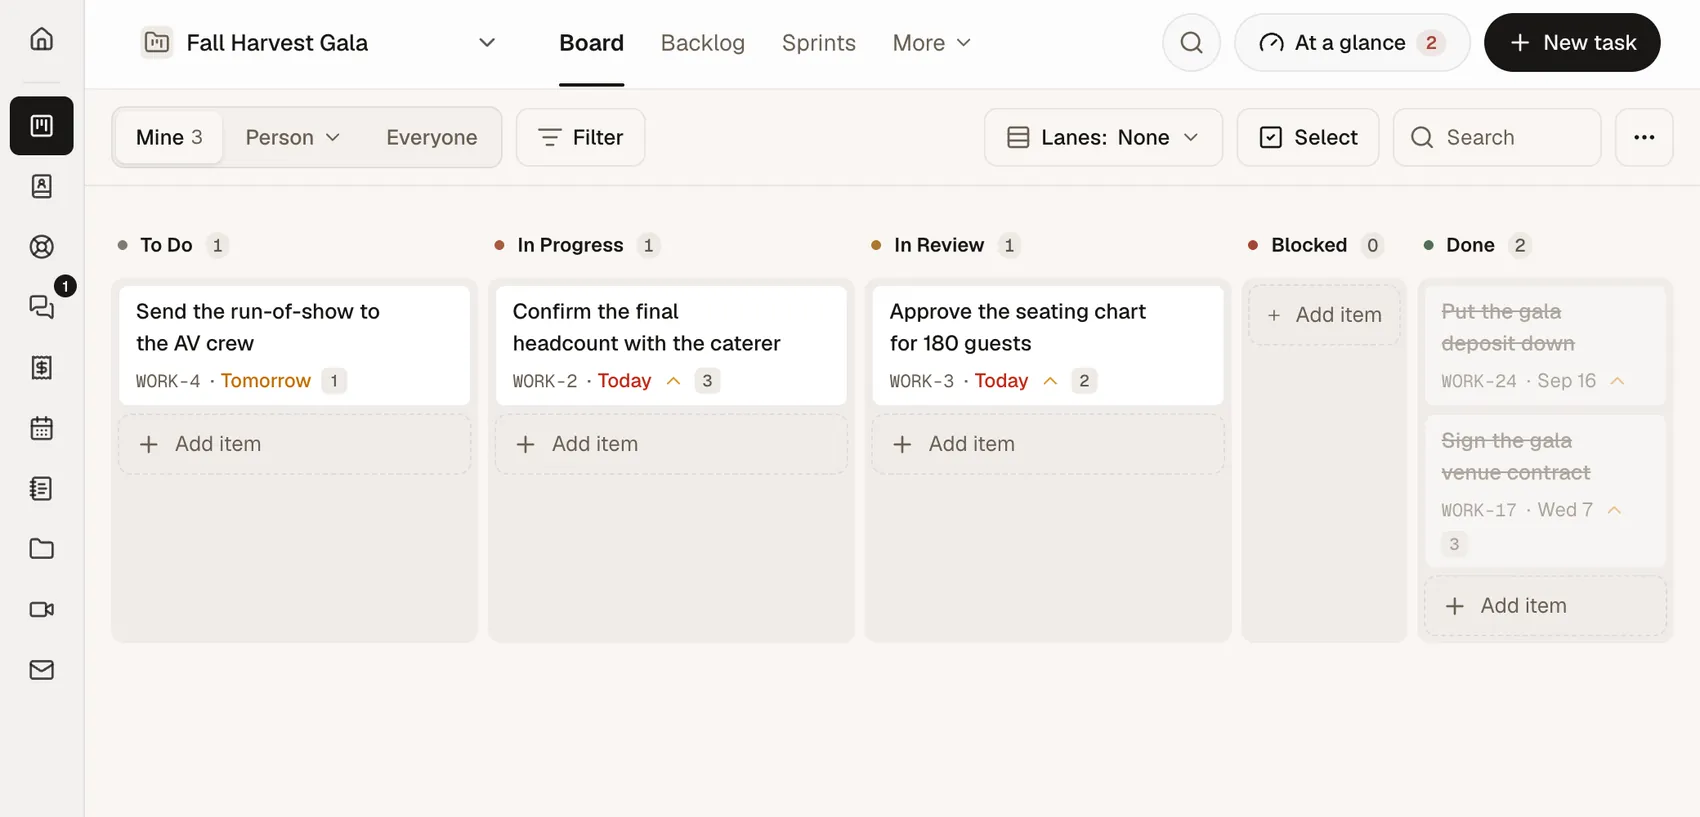Show only Mine tasks
This screenshot has height=817, width=1700.
pos(169,137)
